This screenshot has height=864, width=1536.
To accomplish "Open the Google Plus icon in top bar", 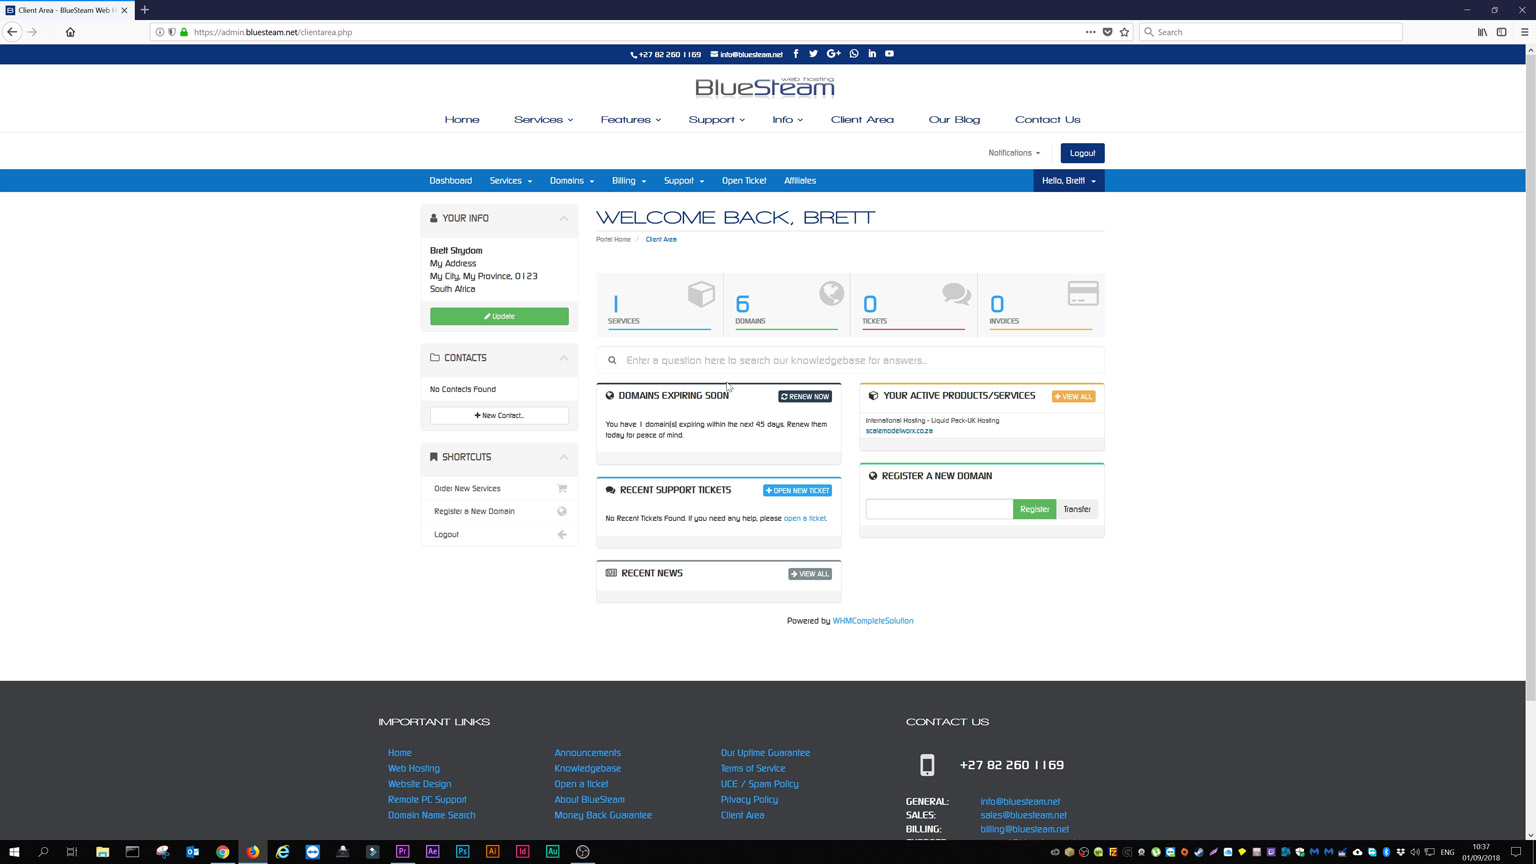I will 833,54.
